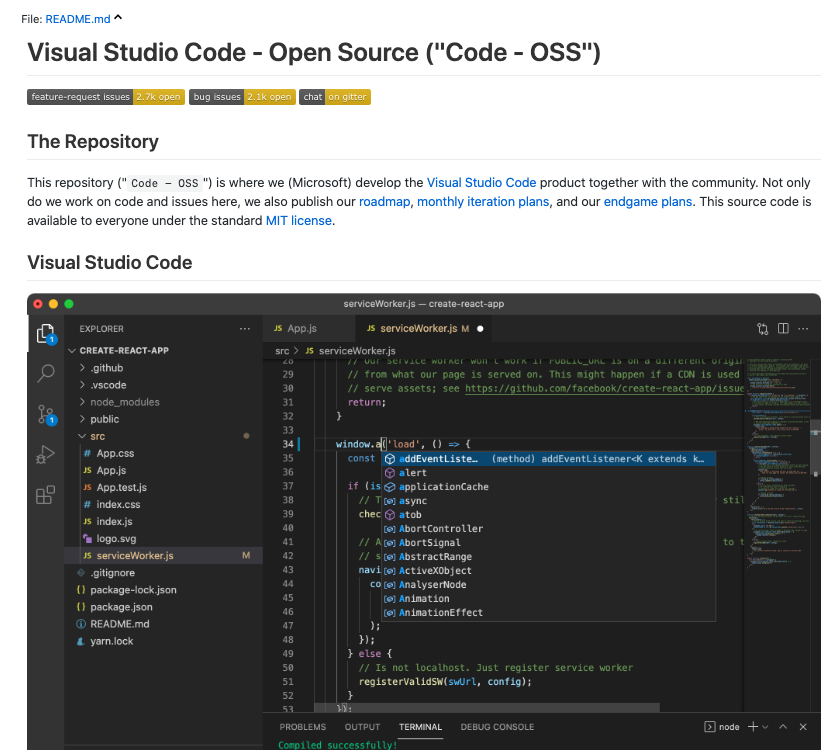Click the plus icon to add terminal

[x=753, y=727]
